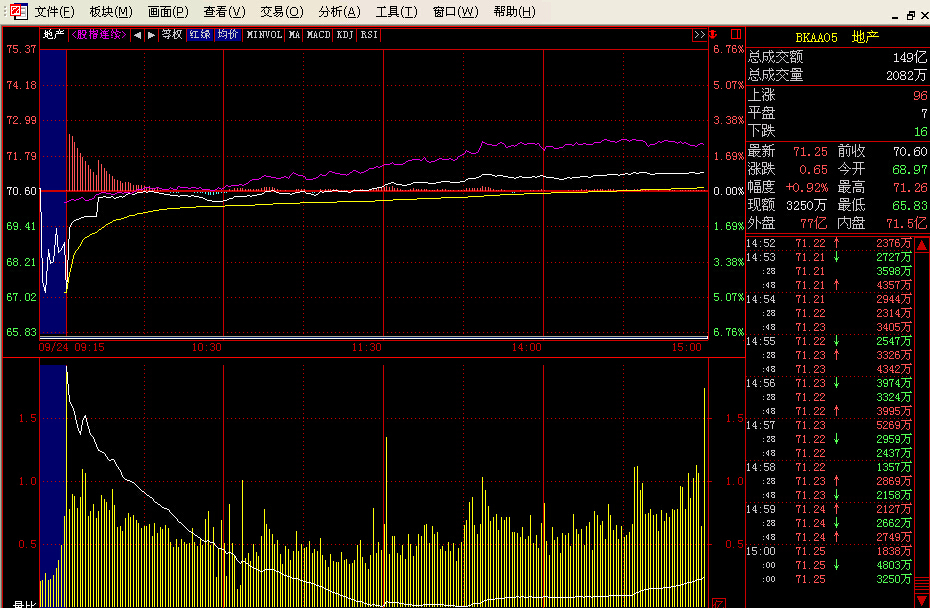Viewport: 930px width, 608px height.
Task: Open the 板块(M) menu
Action: coord(110,12)
